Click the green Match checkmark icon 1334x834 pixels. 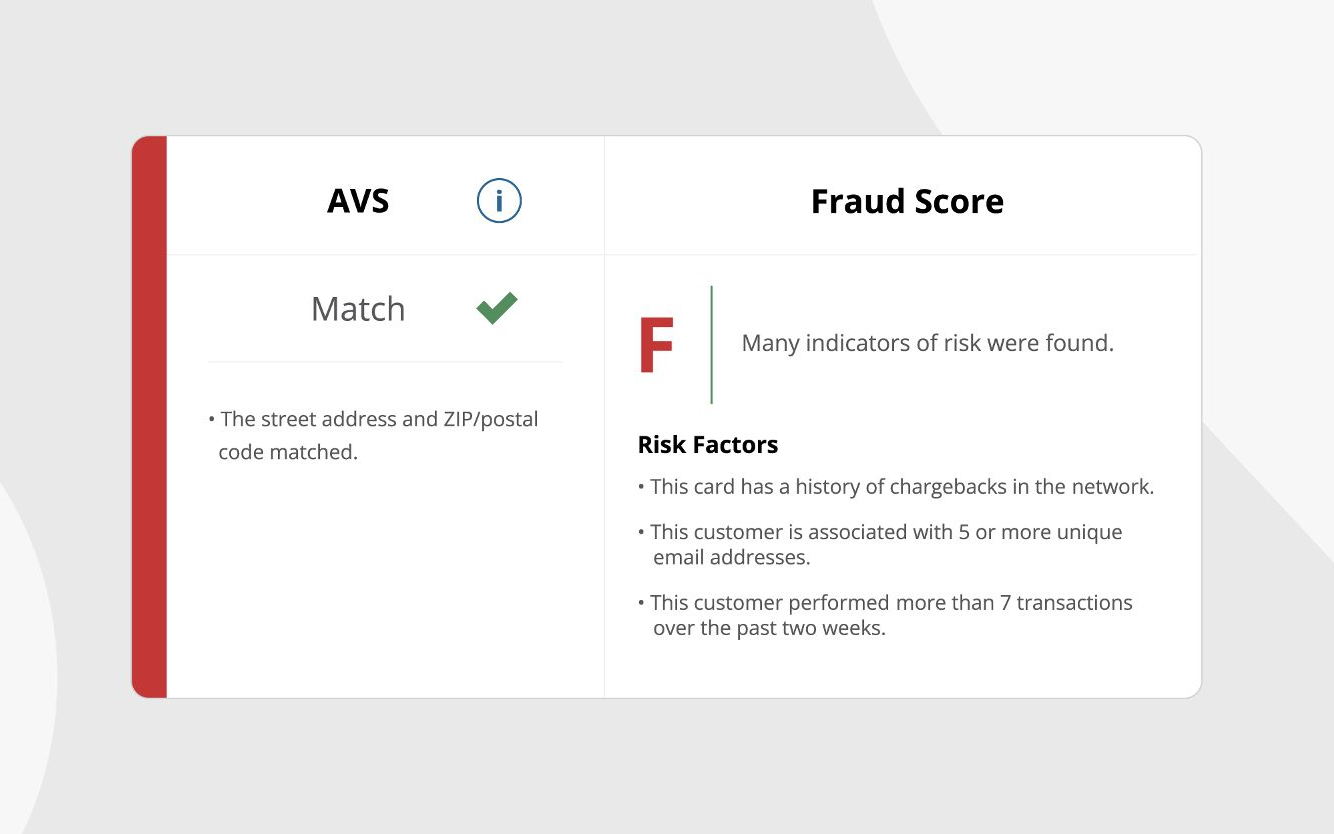tap(497, 308)
